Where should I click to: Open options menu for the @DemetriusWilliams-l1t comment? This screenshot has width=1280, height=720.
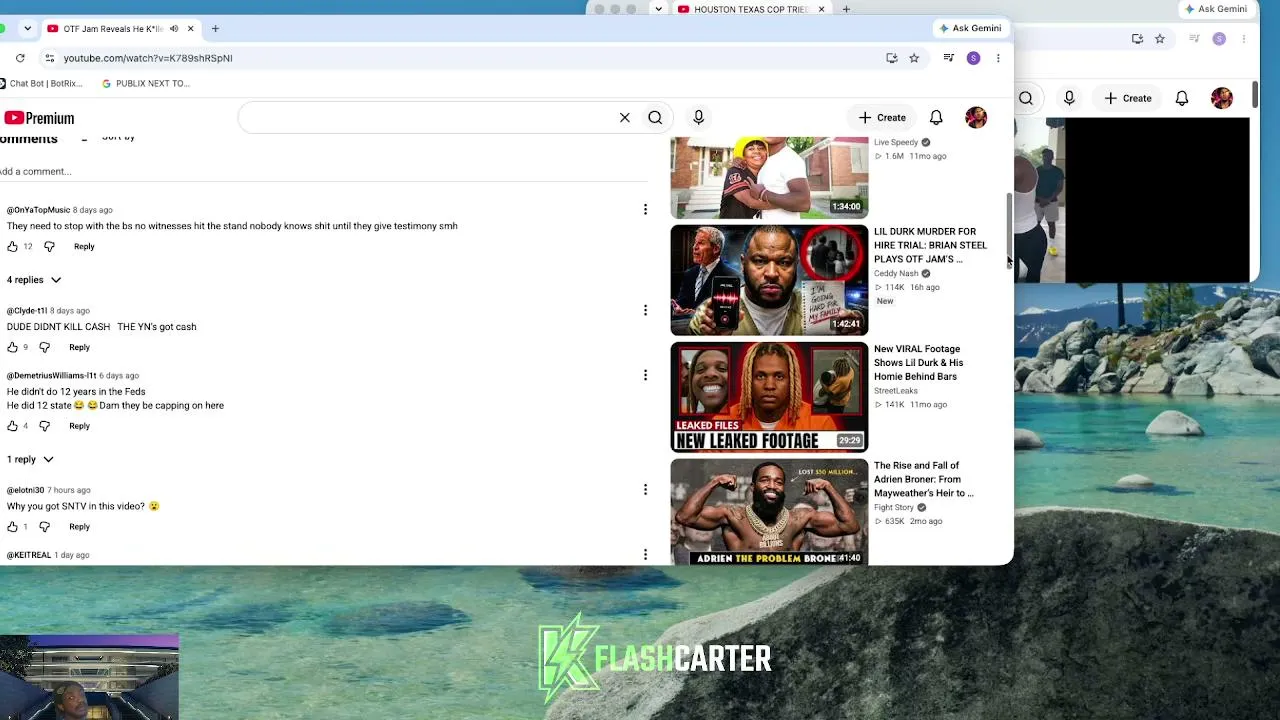pyautogui.click(x=645, y=376)
